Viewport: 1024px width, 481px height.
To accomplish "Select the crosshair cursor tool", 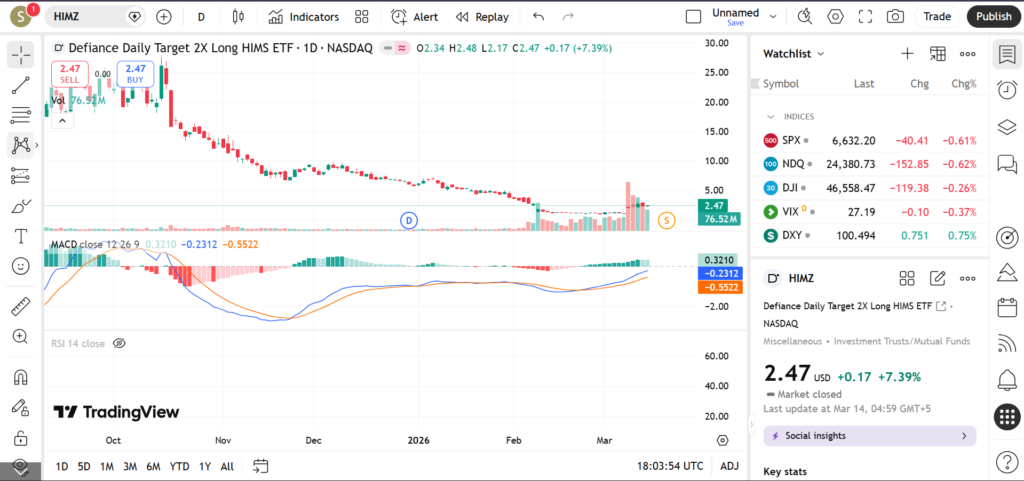I will (20, 56).
